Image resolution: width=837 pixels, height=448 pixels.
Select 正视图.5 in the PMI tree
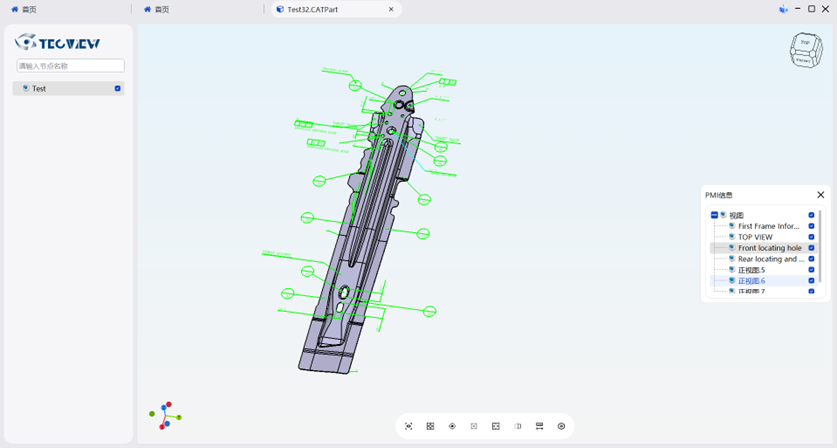pyautogui.click(x=751, y=270)
